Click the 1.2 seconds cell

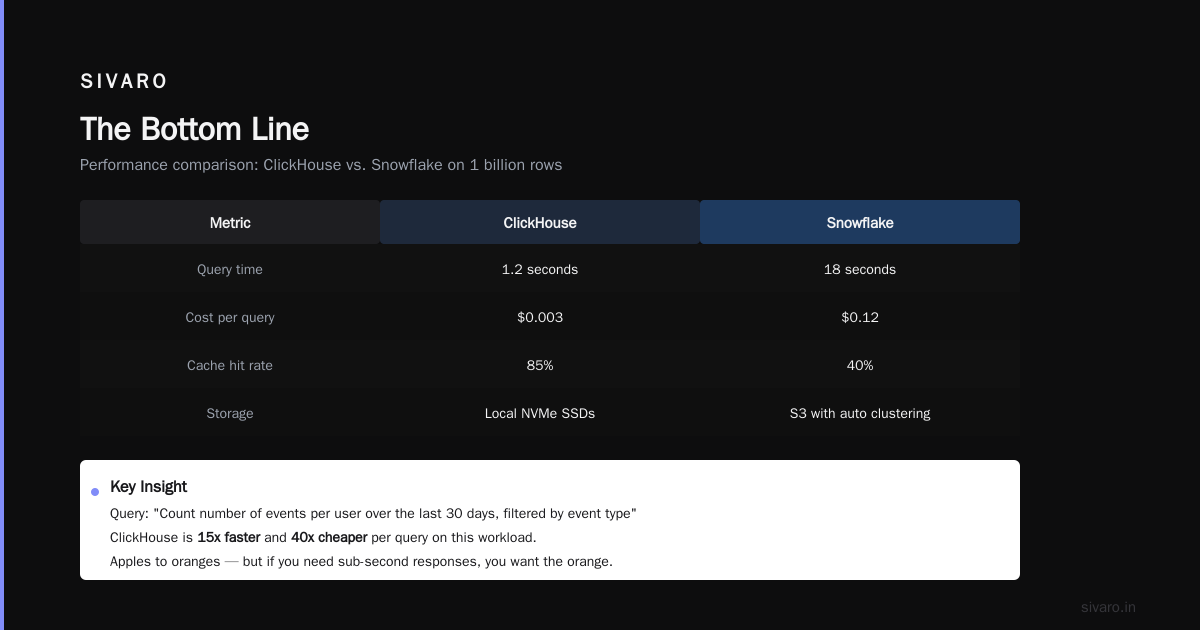point(540,270)
